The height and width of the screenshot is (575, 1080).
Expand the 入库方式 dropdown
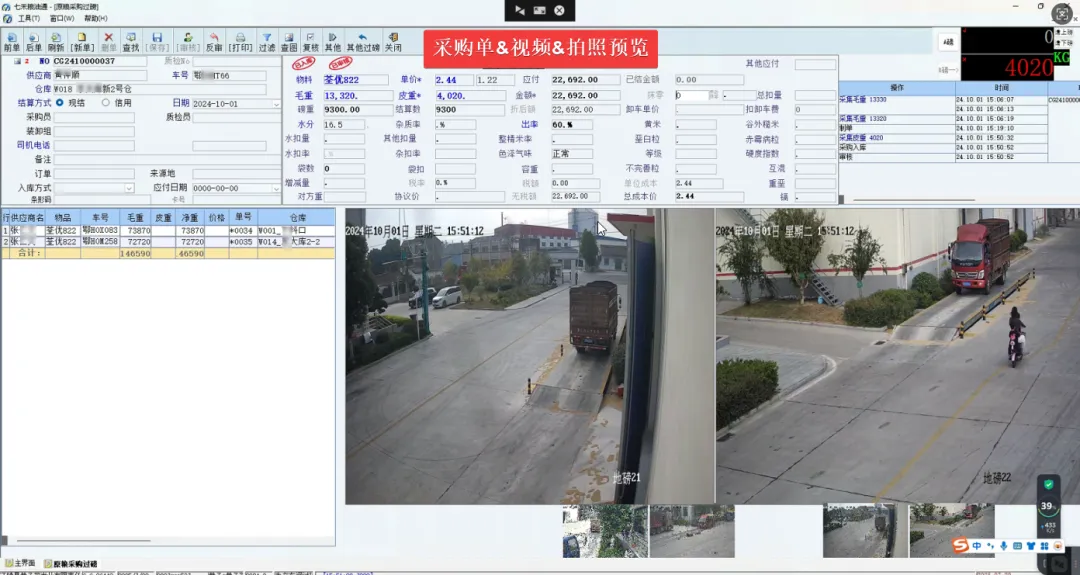(129, 188)
